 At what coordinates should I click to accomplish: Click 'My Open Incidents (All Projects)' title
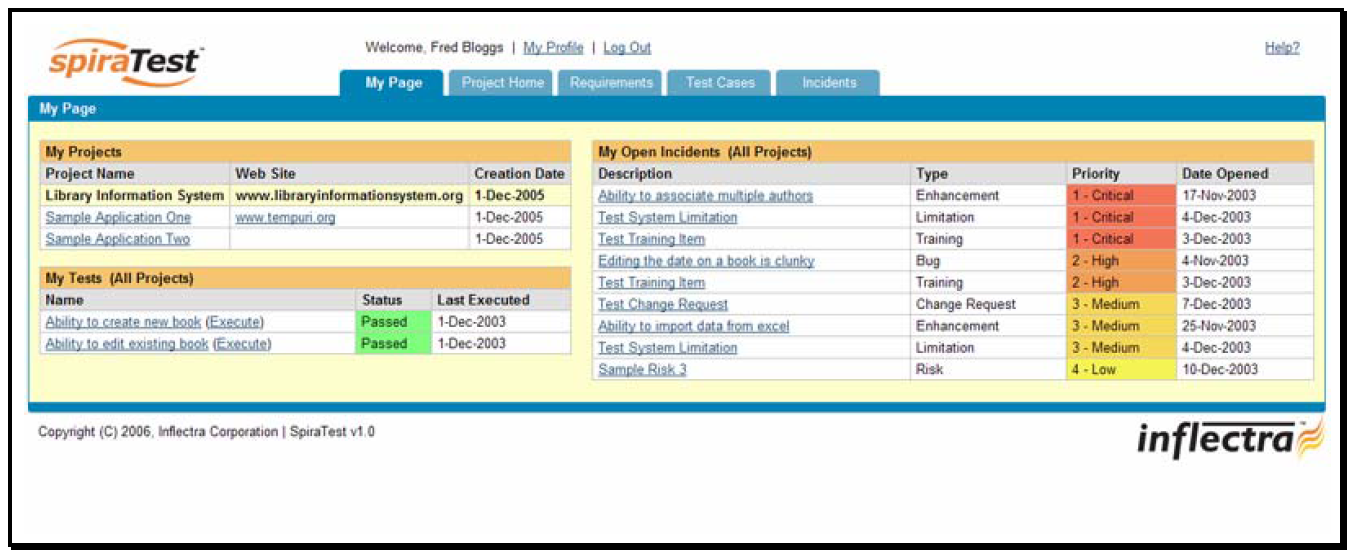pyautogui.click(x=705, y=152)
